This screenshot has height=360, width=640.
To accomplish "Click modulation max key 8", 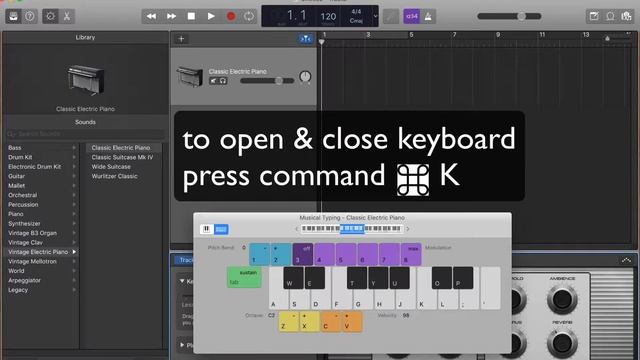I will click(x=411, y=254).
